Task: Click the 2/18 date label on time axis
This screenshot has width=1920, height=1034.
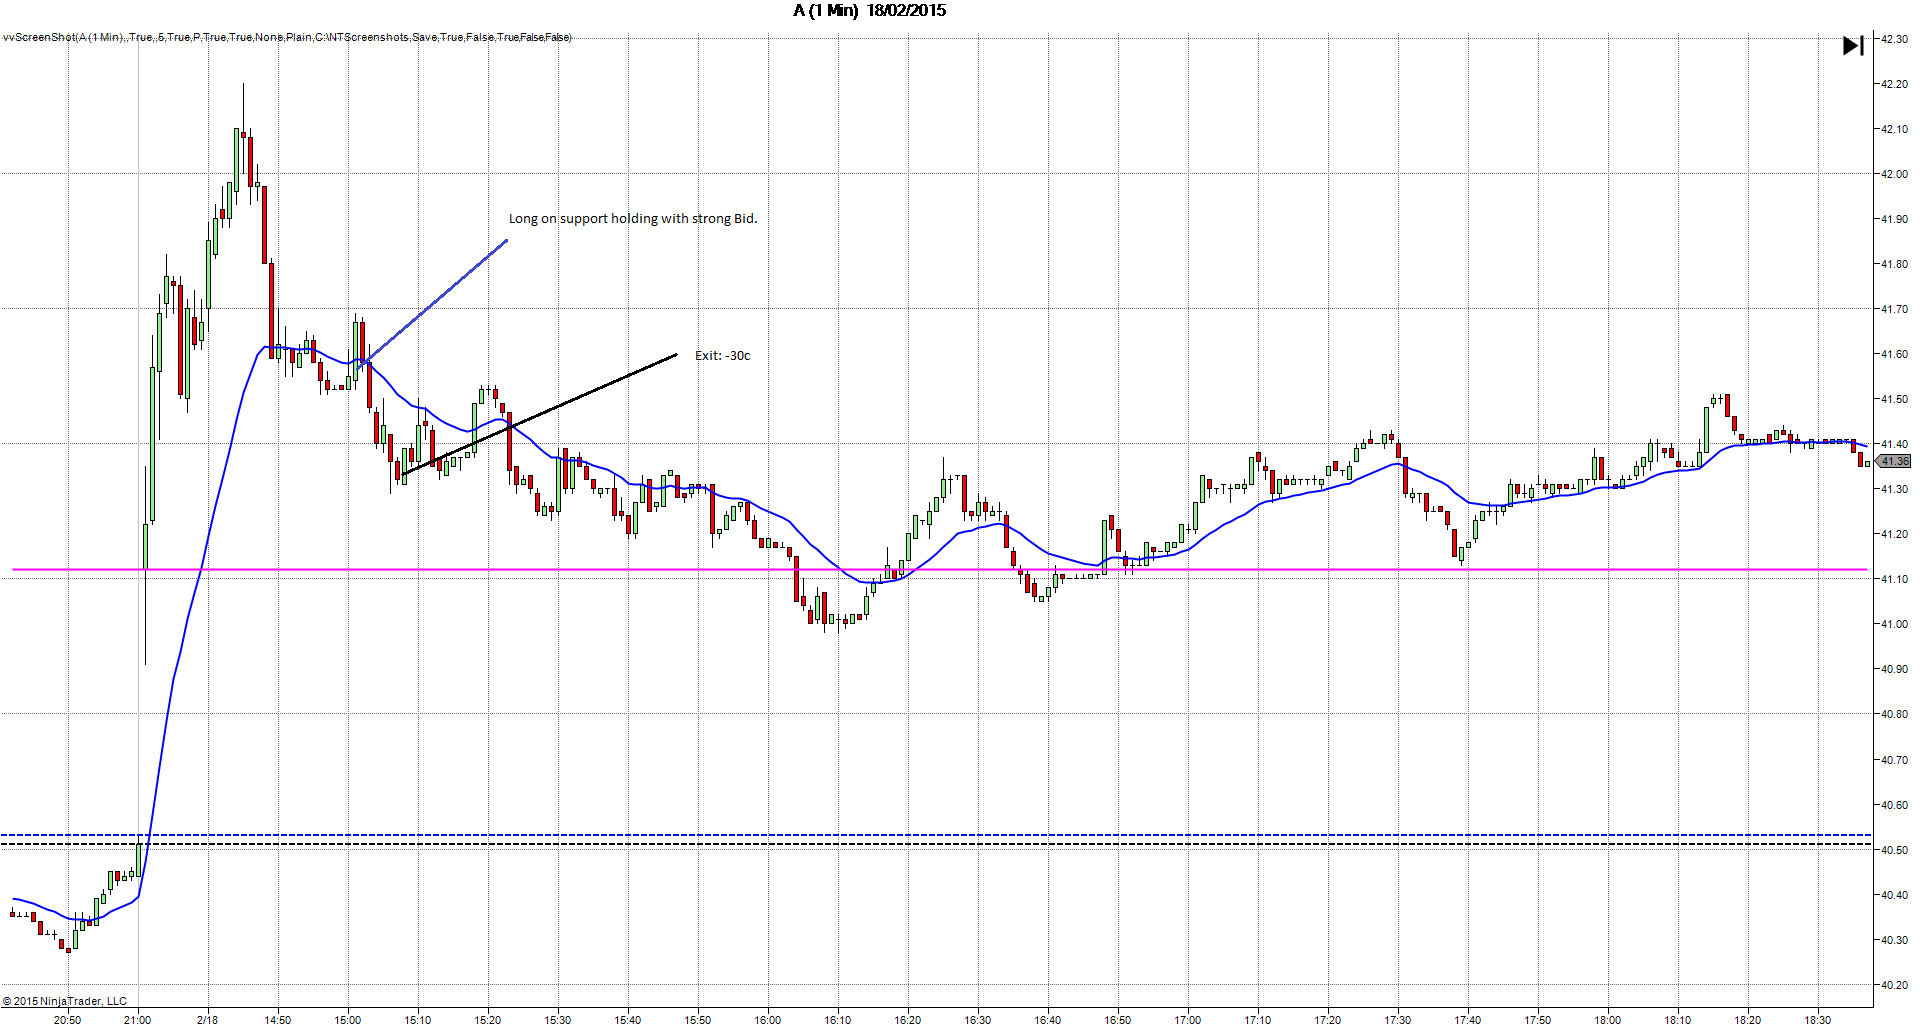Action: point(208,1020)
